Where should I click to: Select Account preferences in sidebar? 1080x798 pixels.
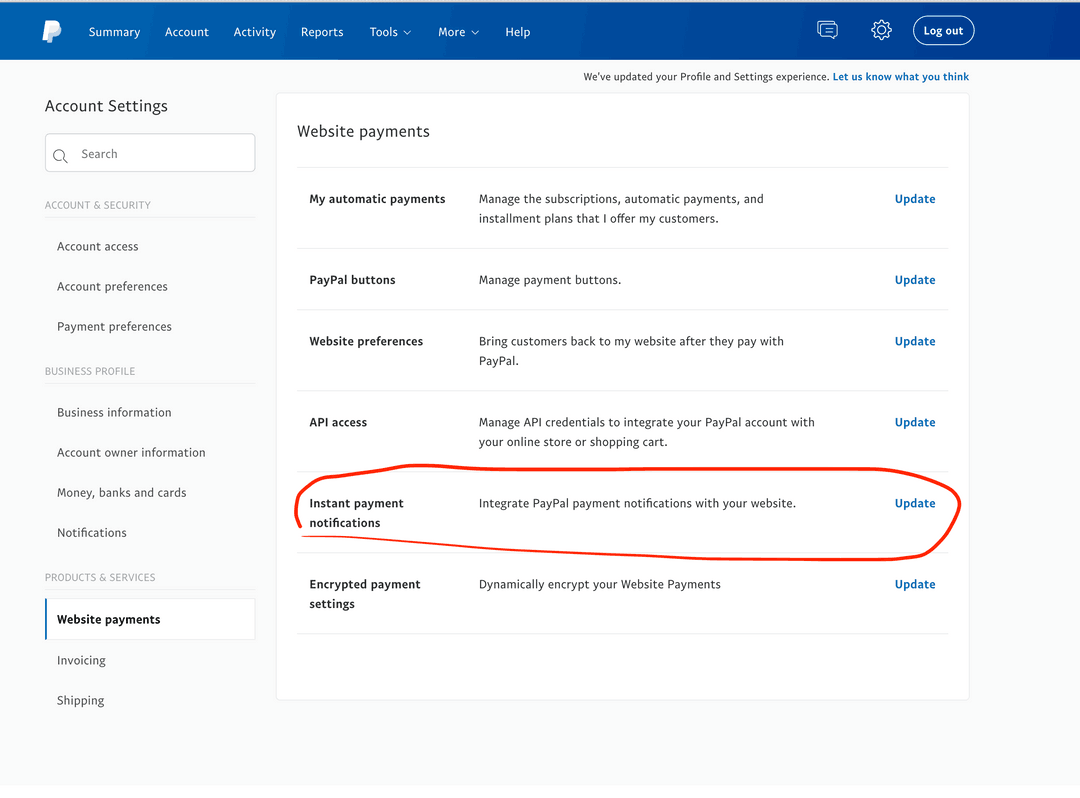112,286
